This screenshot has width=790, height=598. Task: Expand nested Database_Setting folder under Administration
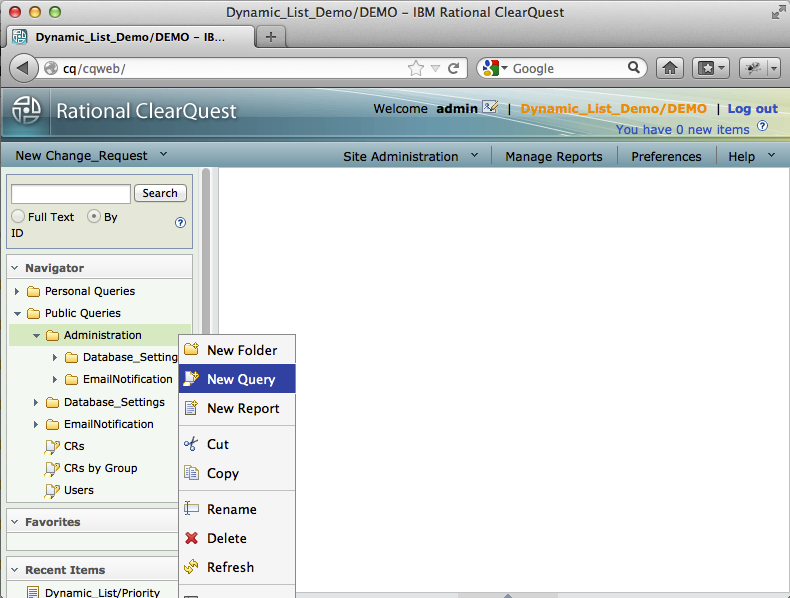coord(55,357)
